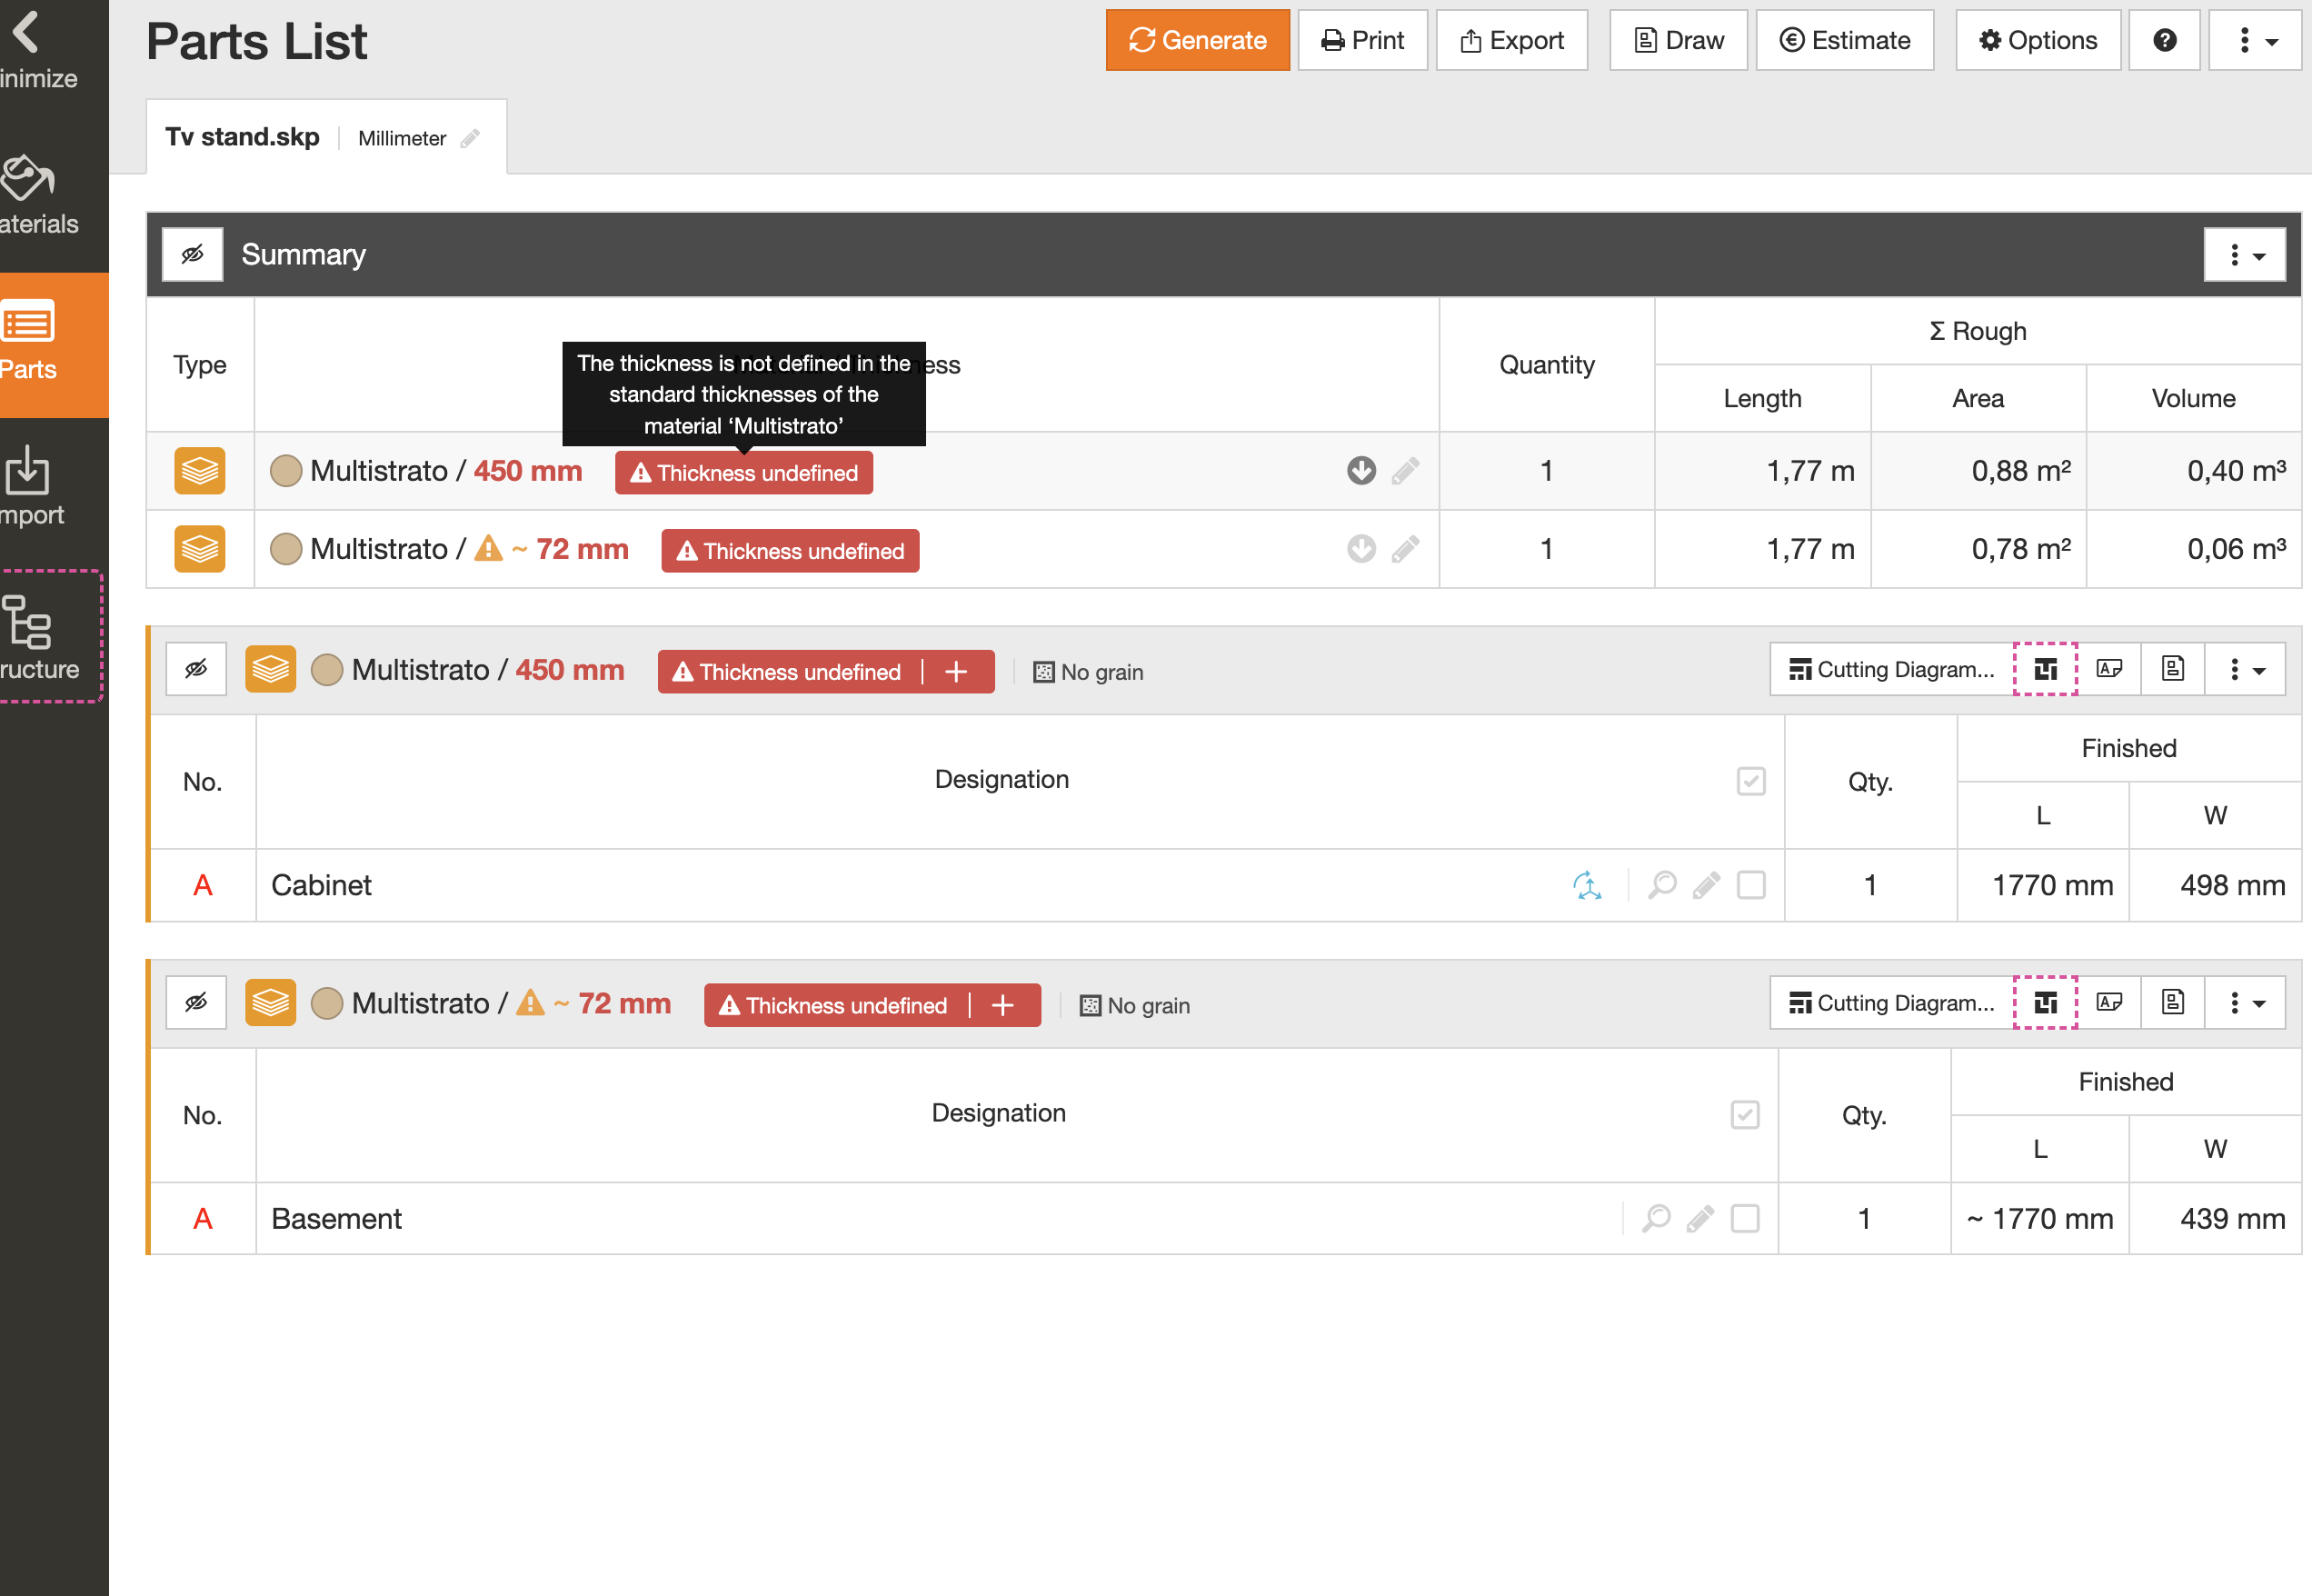Hide the Summary section with eye toggle
The image size is (2312, 1596).
[x=193, y=254]
